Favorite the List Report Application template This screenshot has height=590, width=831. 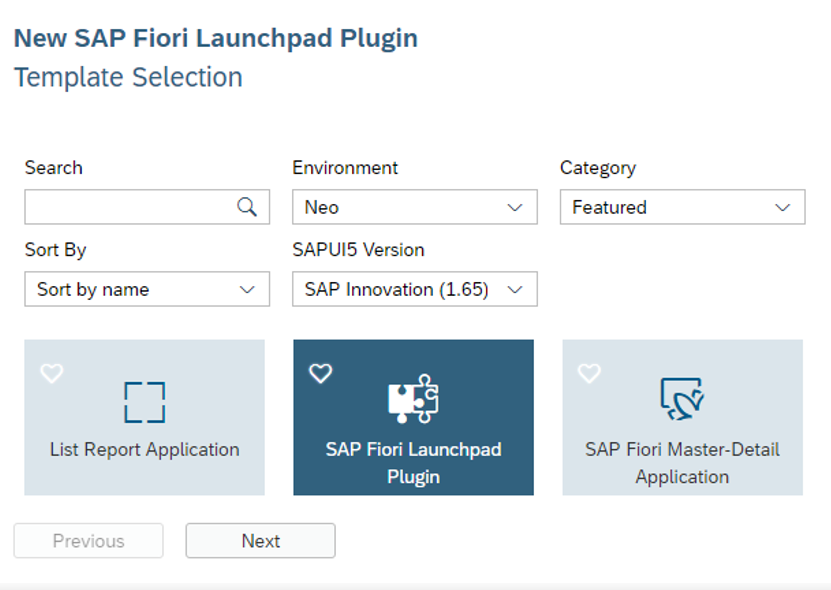coord(52,373)
